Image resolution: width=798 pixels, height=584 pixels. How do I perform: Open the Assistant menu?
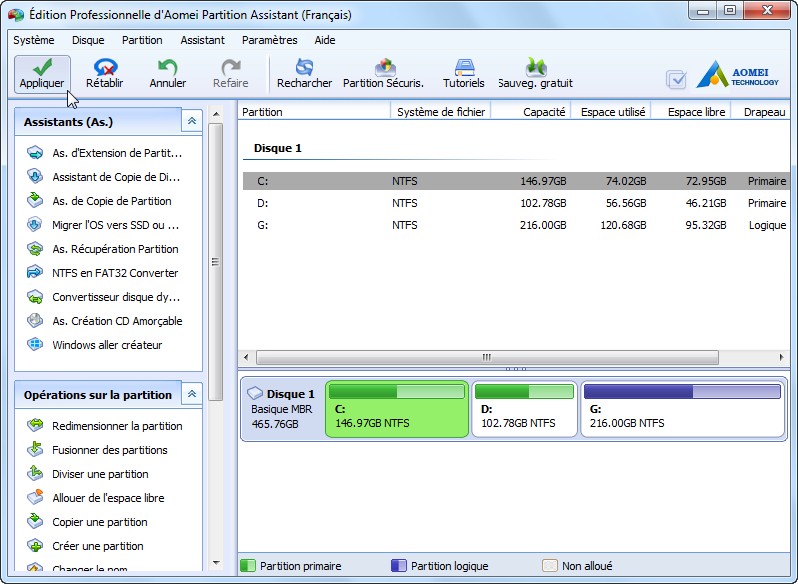(x=203, y=40)
